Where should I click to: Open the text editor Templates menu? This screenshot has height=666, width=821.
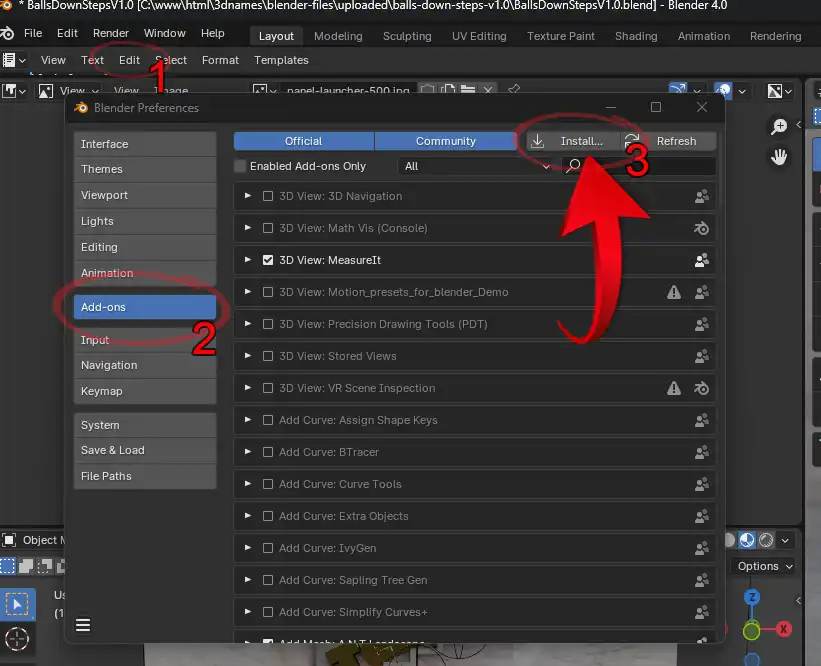[x=281, y=60]
